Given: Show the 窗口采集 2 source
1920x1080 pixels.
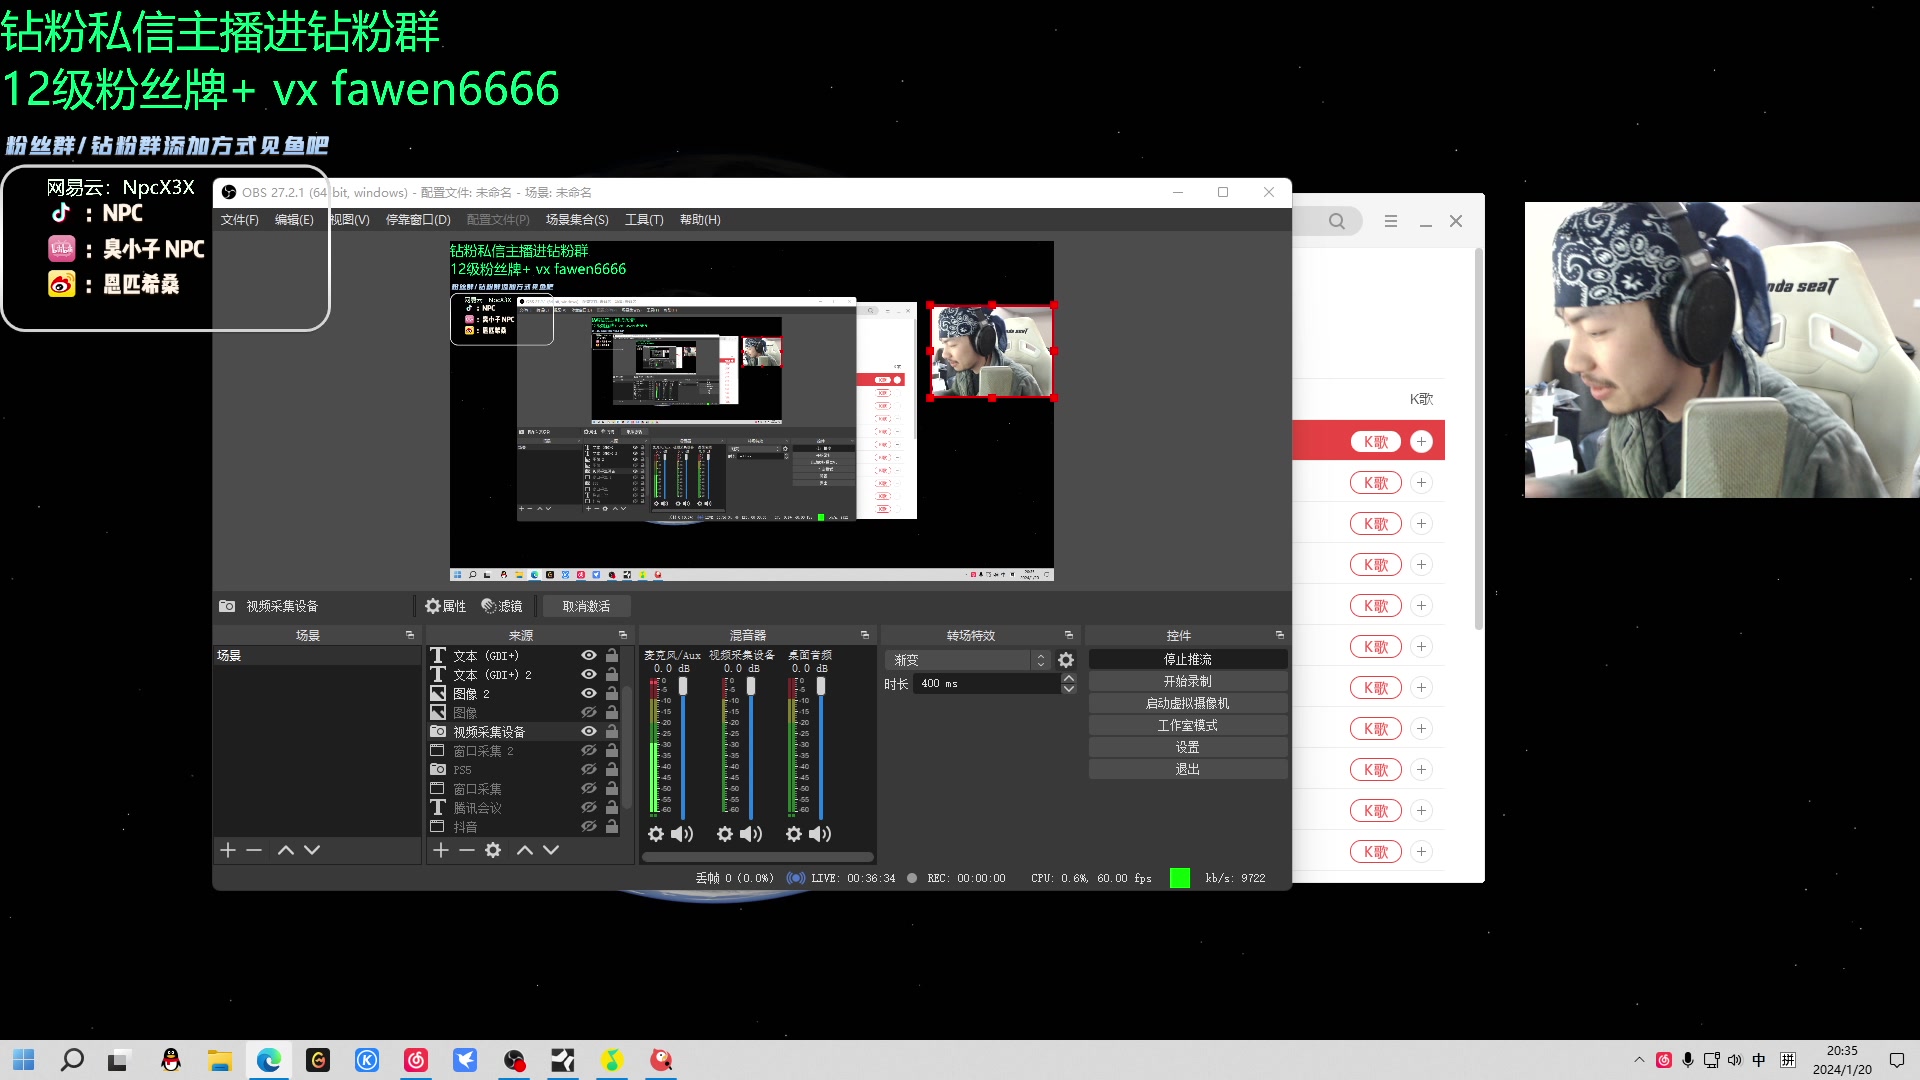Looking at the screenshot, I should 589,750.
